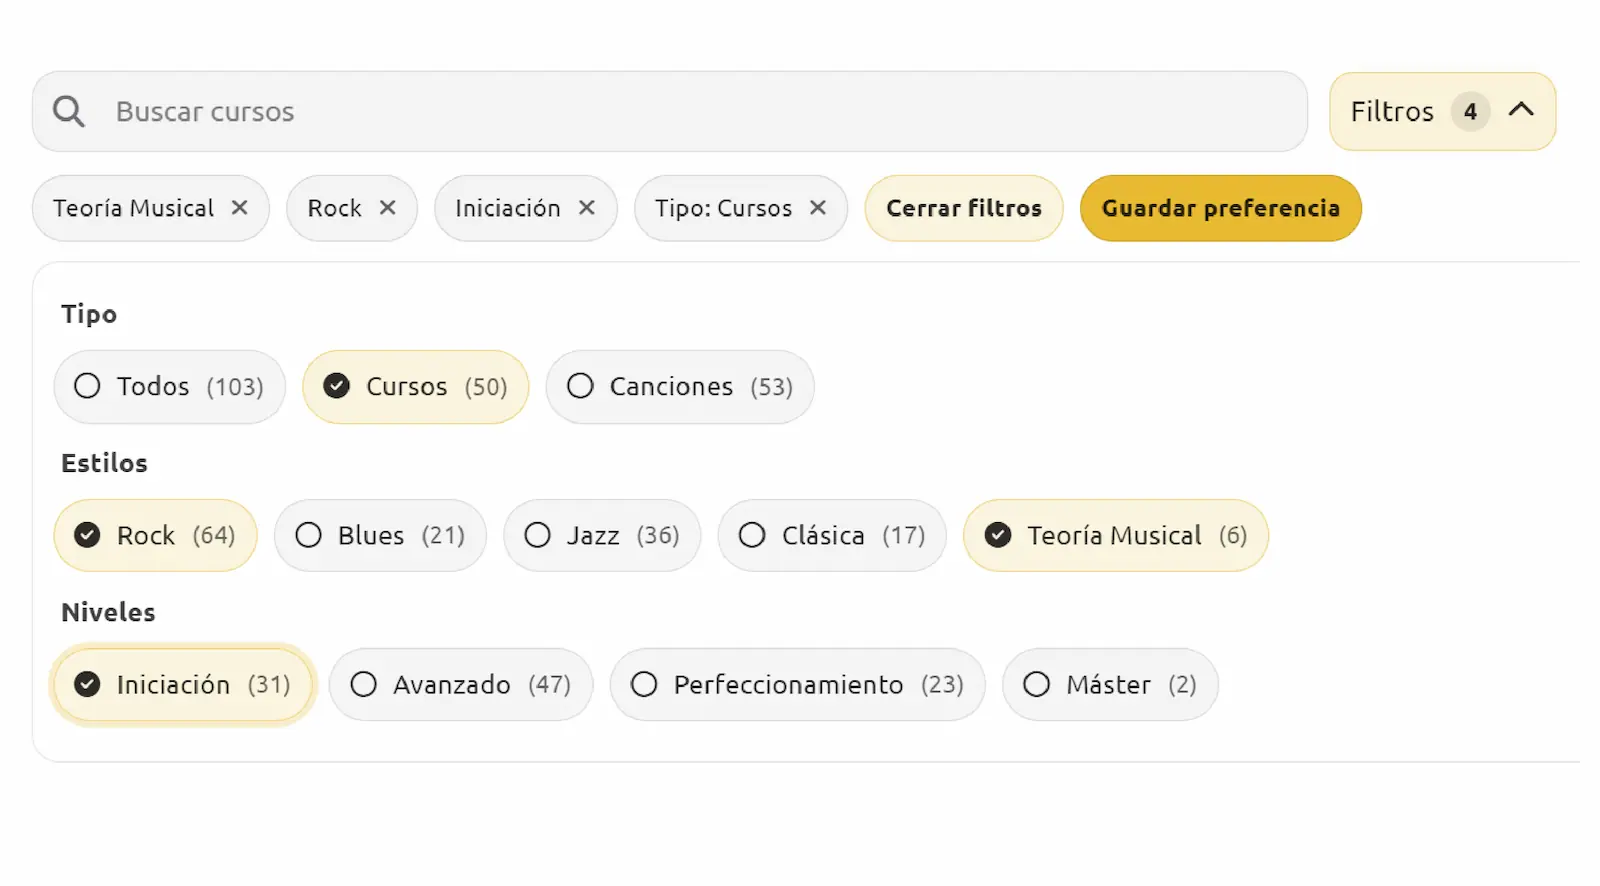Click the search magnifier icon
Viewport: 1600px width, 886px height.
click(69, 111)
